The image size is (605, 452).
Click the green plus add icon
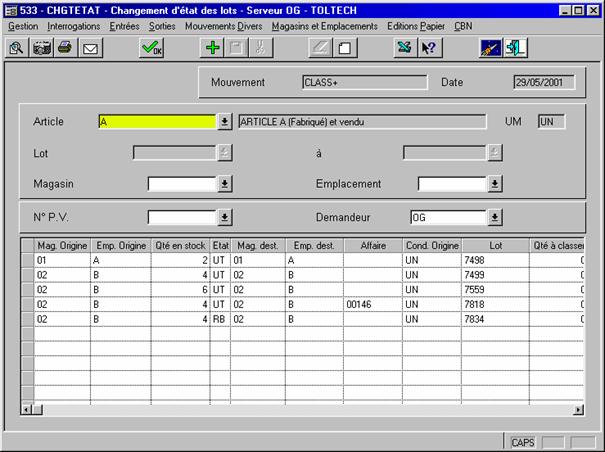212,48
